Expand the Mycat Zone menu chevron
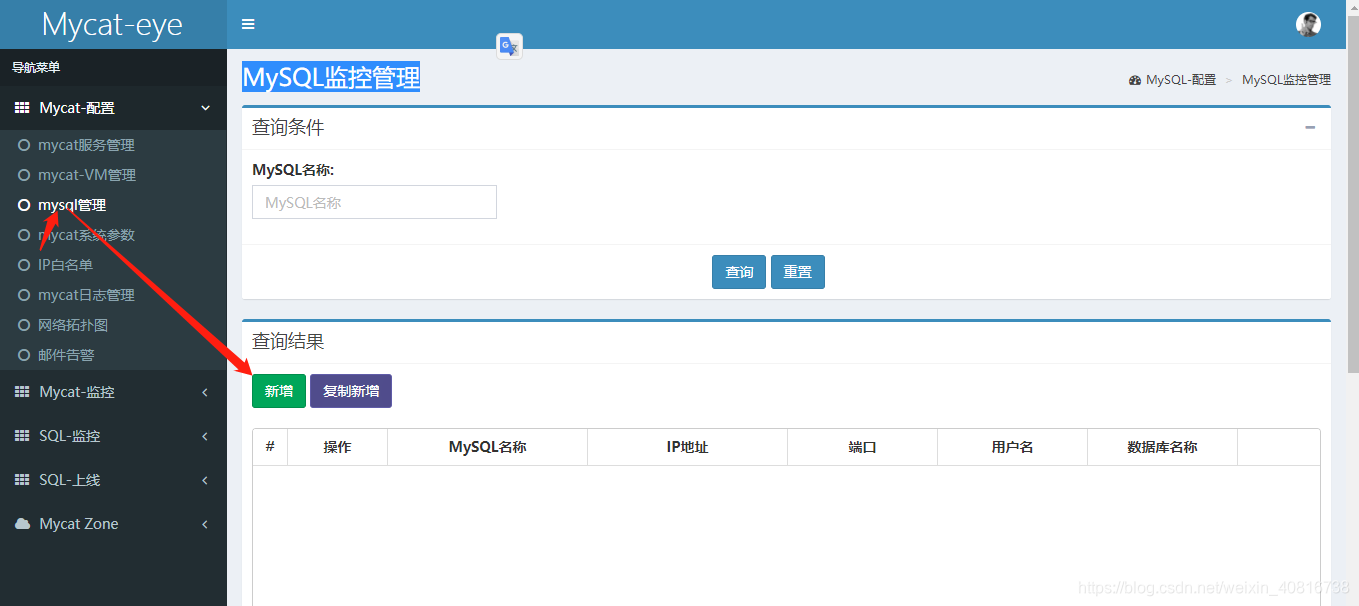 pyautogui.click(x=205, y=524)
